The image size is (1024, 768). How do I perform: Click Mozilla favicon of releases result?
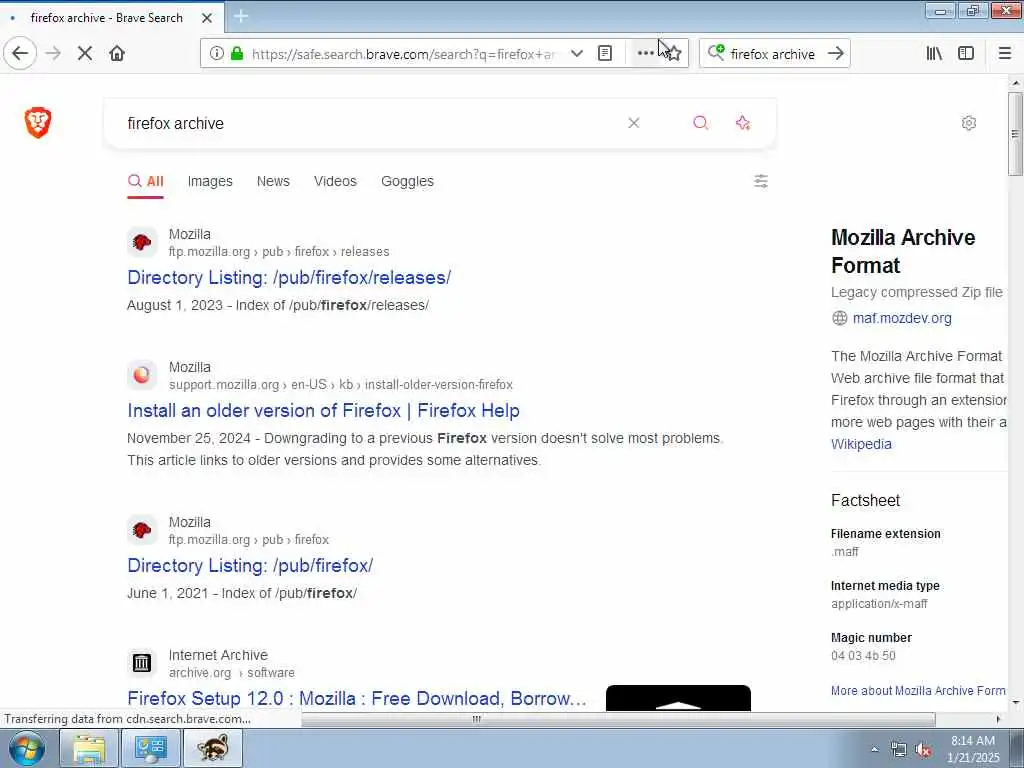tap(142, 243)
